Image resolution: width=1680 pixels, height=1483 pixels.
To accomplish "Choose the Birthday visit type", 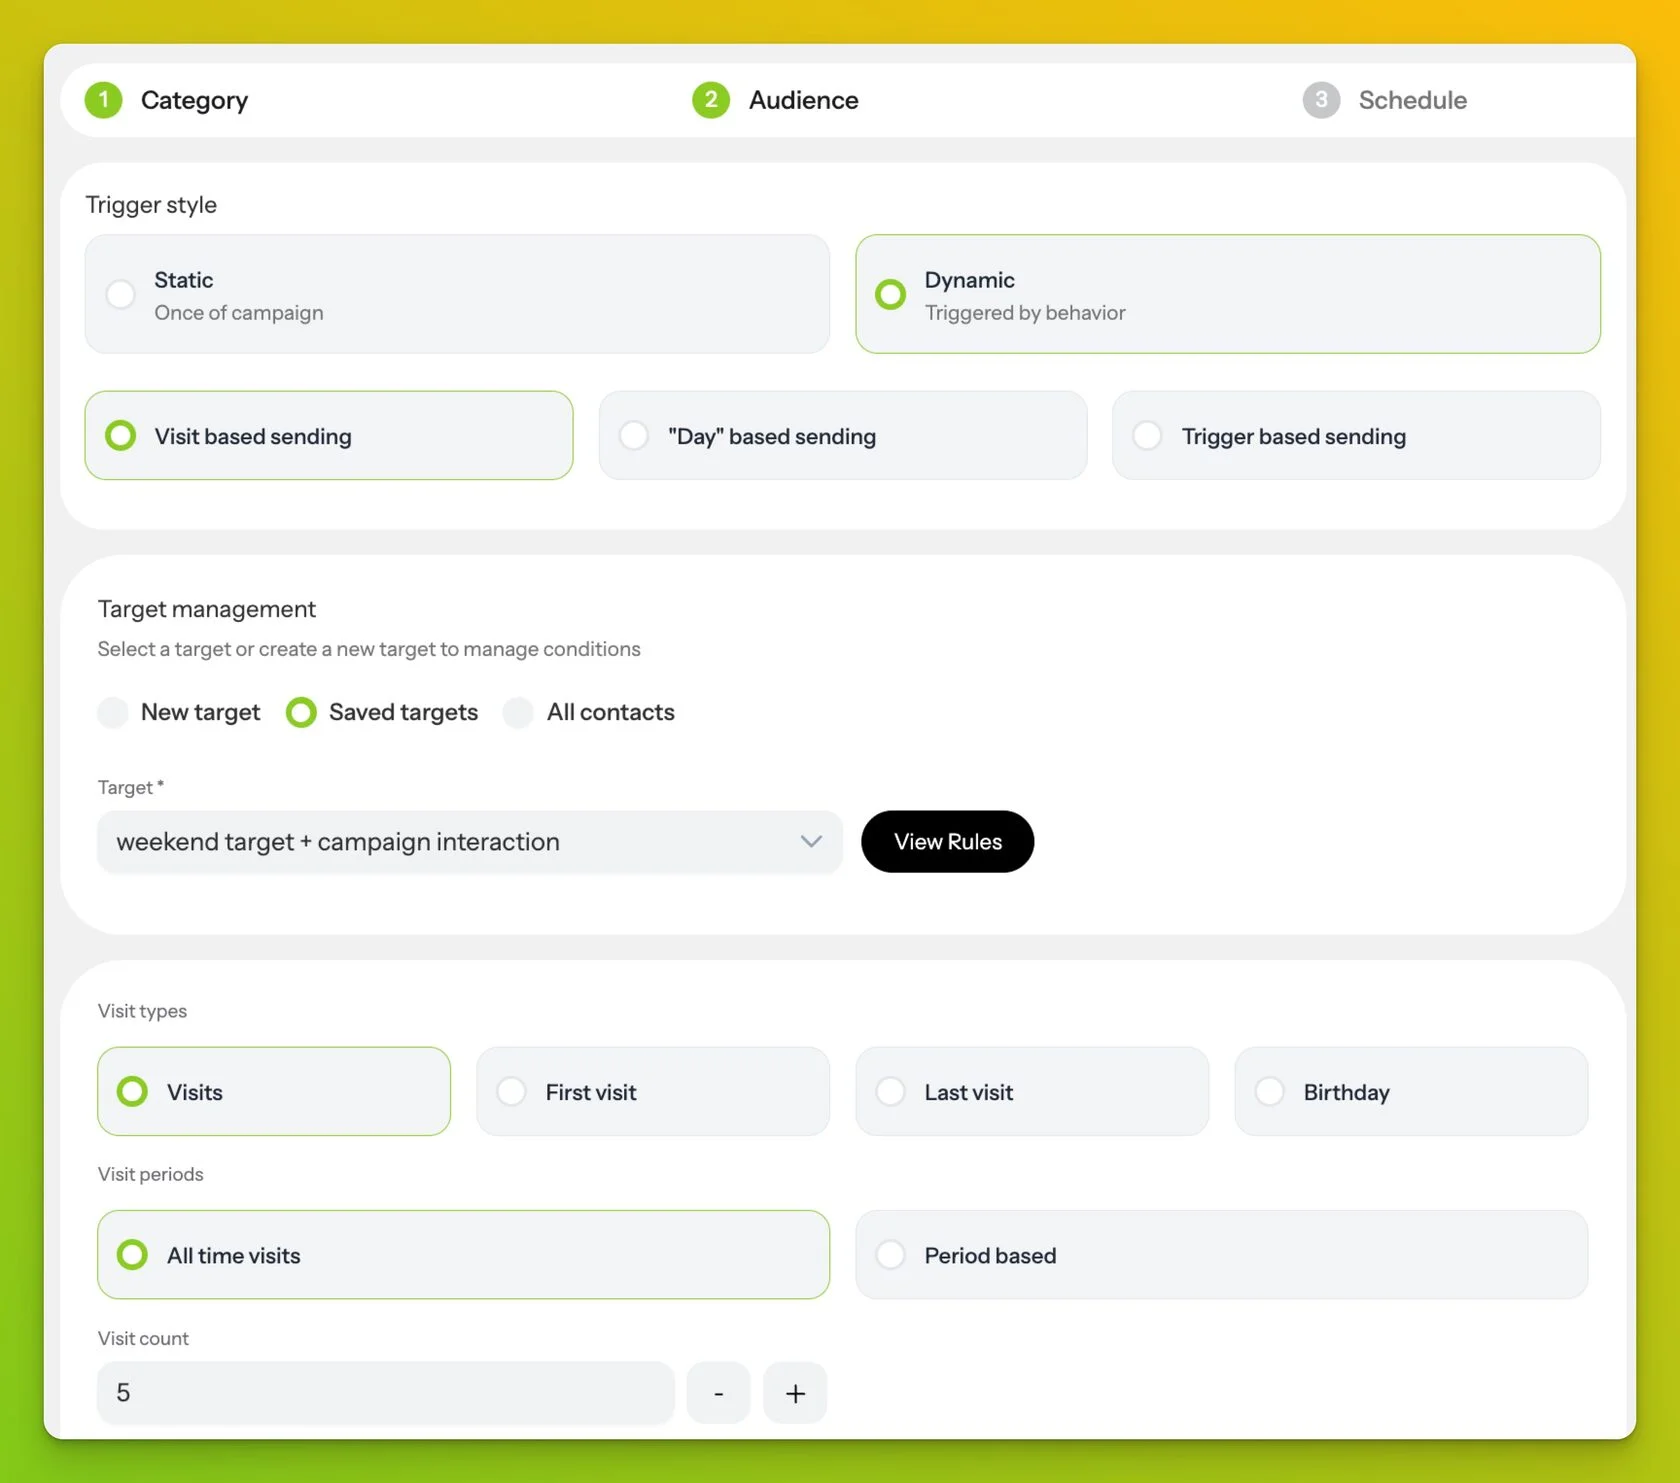I will click(x=1411, y=1092).
